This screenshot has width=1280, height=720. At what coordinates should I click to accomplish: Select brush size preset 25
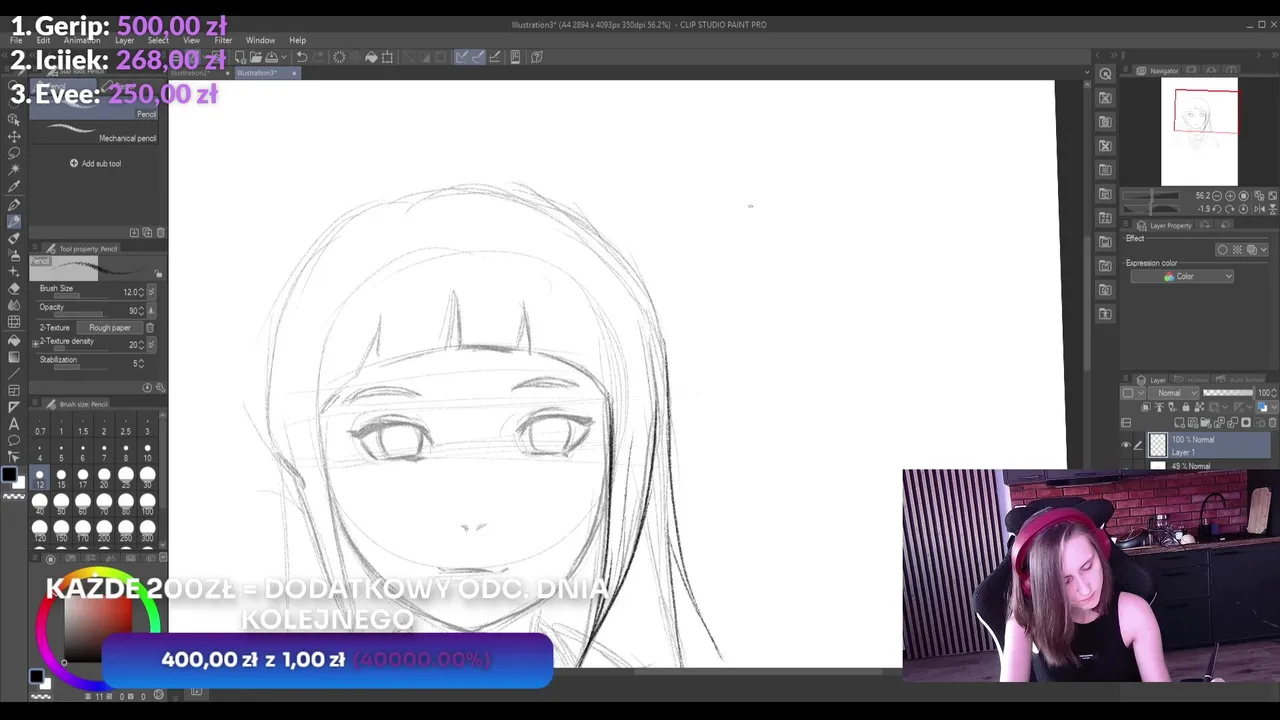pyautogui.click(x=125, y=476)
